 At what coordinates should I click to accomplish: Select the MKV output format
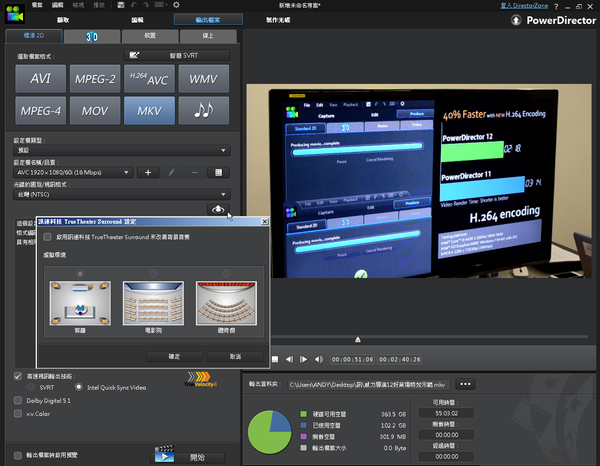148,110
